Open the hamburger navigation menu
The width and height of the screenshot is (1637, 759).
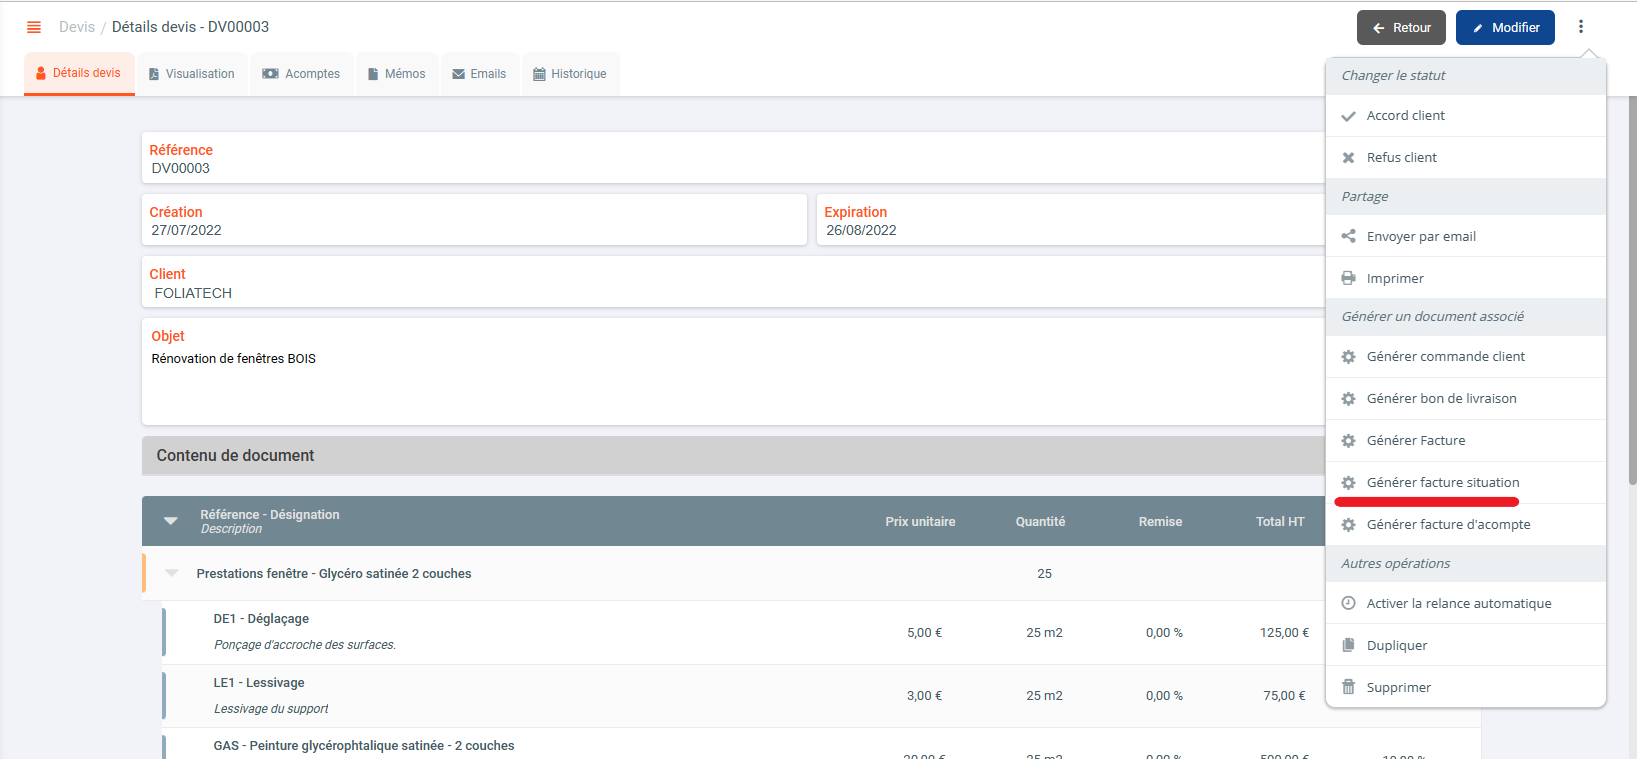point(34,27)
